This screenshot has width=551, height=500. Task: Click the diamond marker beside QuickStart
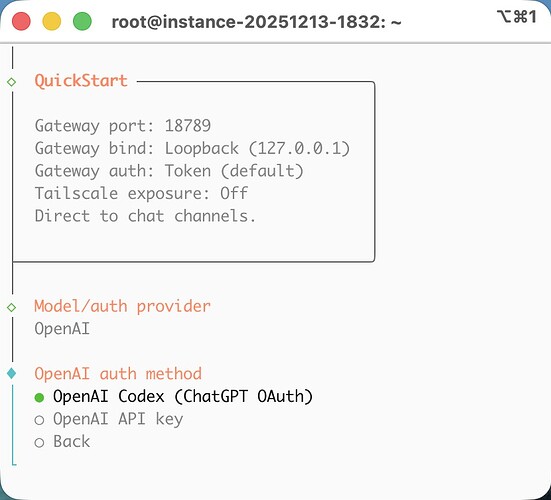12,82
